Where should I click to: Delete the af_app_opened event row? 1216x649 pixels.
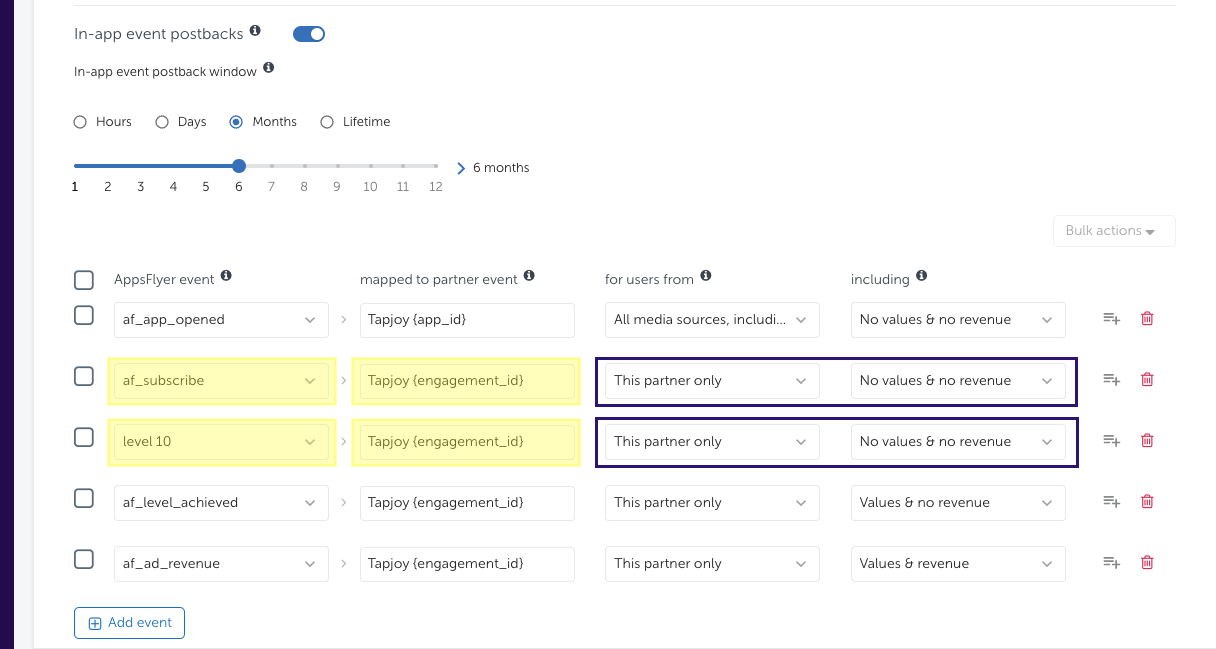(1147, 319)
